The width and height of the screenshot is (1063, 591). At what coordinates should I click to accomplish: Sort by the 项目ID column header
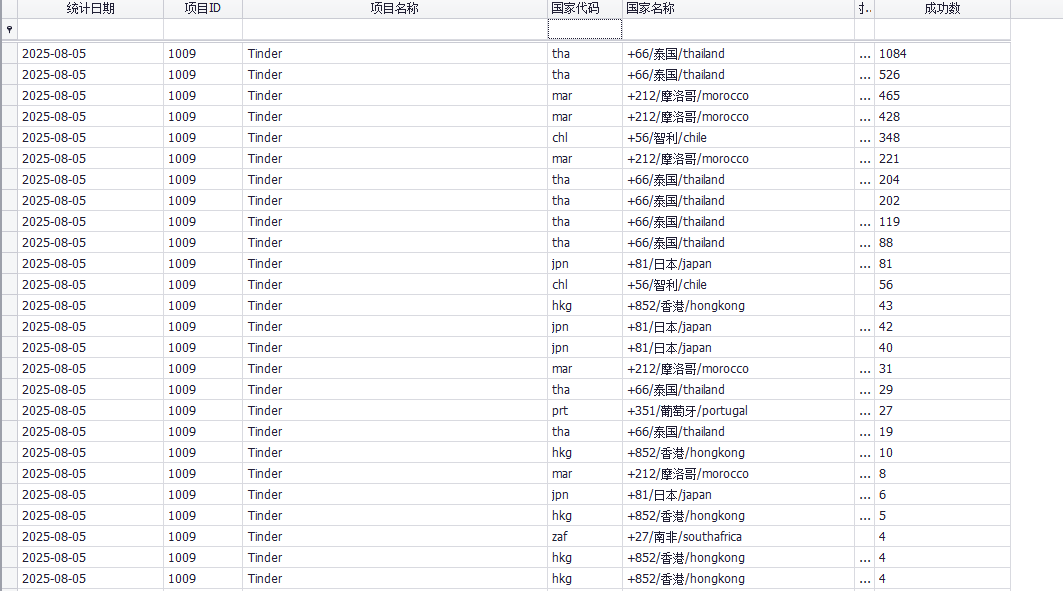point(203,9)
